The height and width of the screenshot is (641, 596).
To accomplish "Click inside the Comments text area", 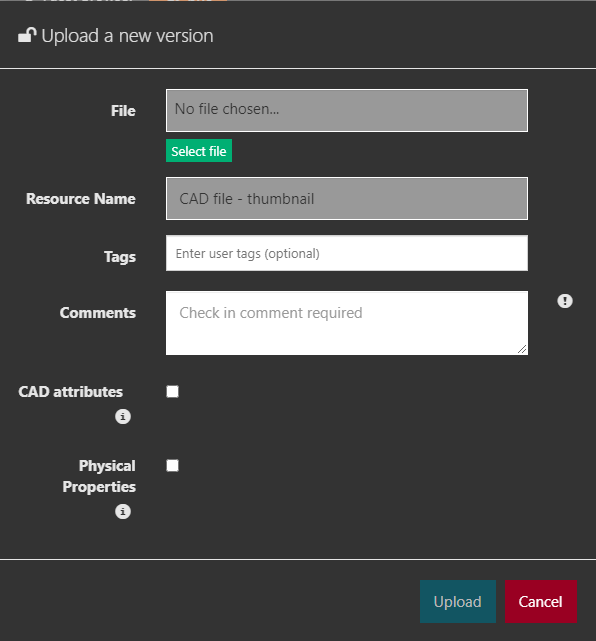I will (347, 323).
